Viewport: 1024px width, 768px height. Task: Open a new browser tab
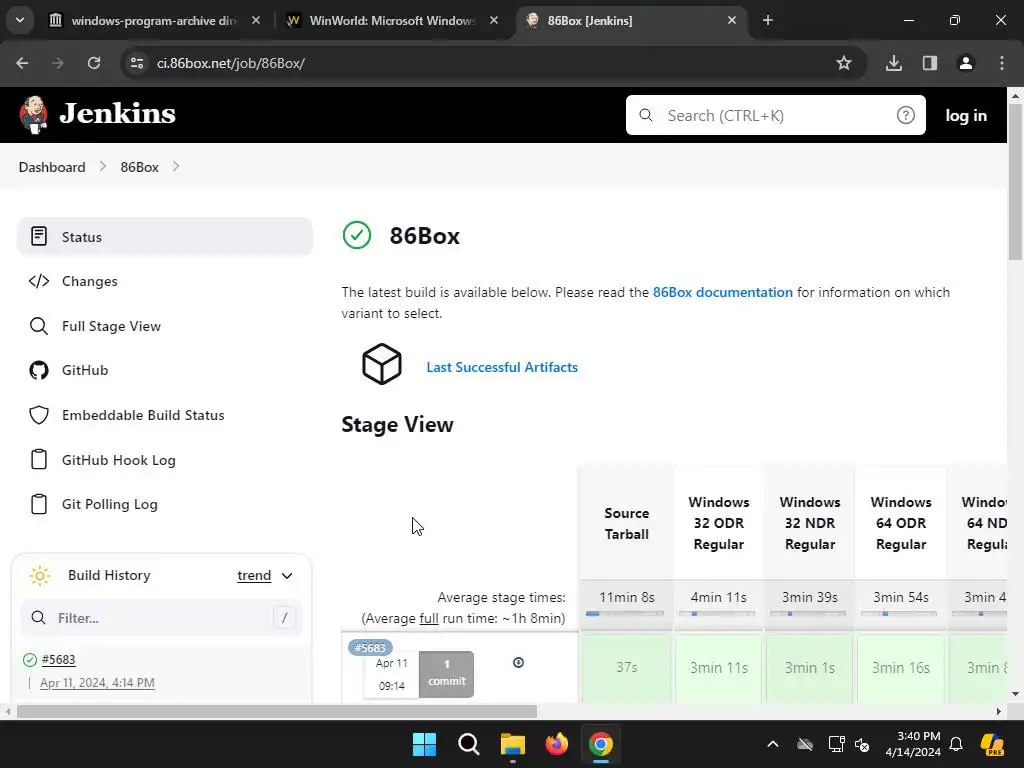768,20
